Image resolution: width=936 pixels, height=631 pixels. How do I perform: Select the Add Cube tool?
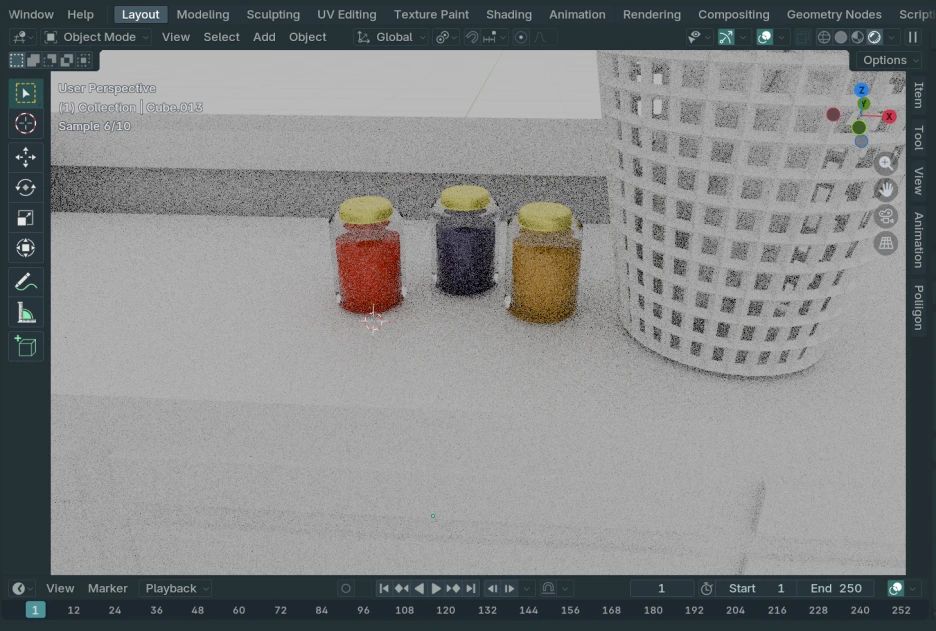25,346
